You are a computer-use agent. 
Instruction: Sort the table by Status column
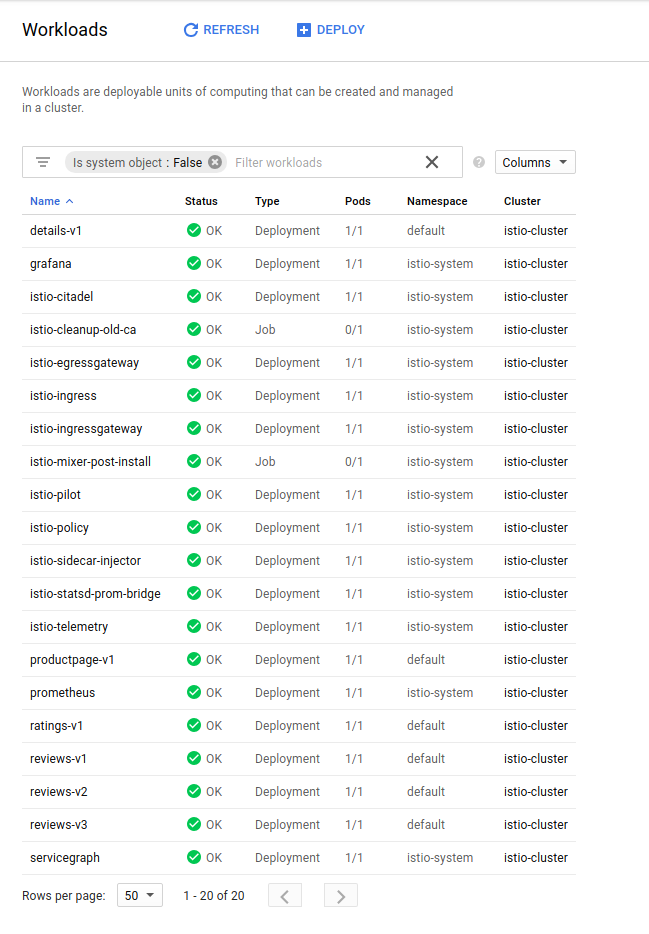[201, 201]
